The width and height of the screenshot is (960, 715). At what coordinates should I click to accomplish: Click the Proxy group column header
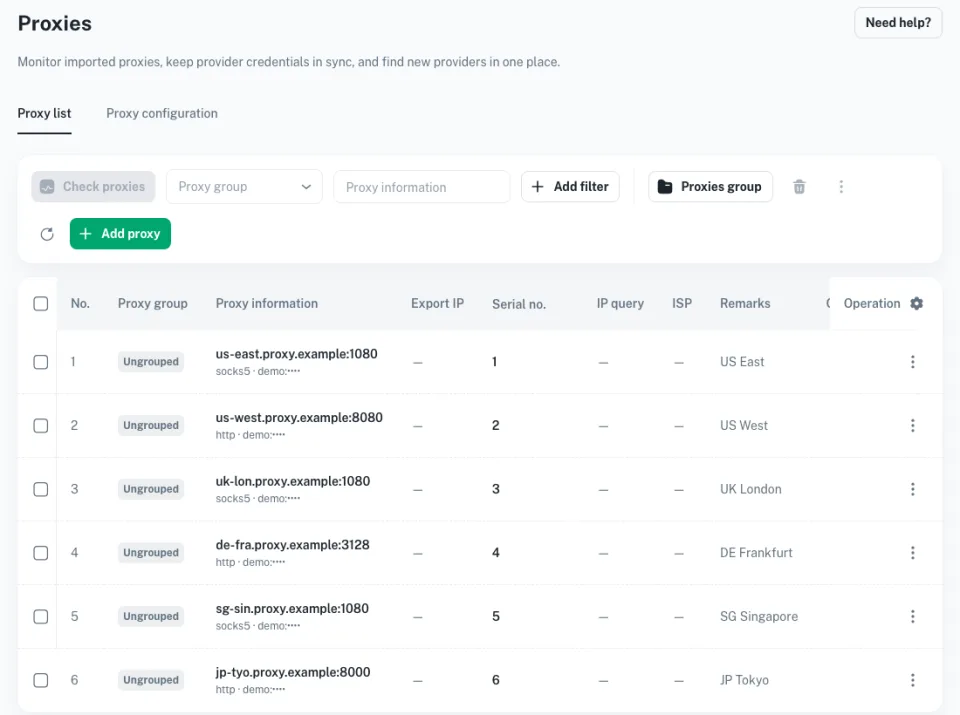click(152, 304)
